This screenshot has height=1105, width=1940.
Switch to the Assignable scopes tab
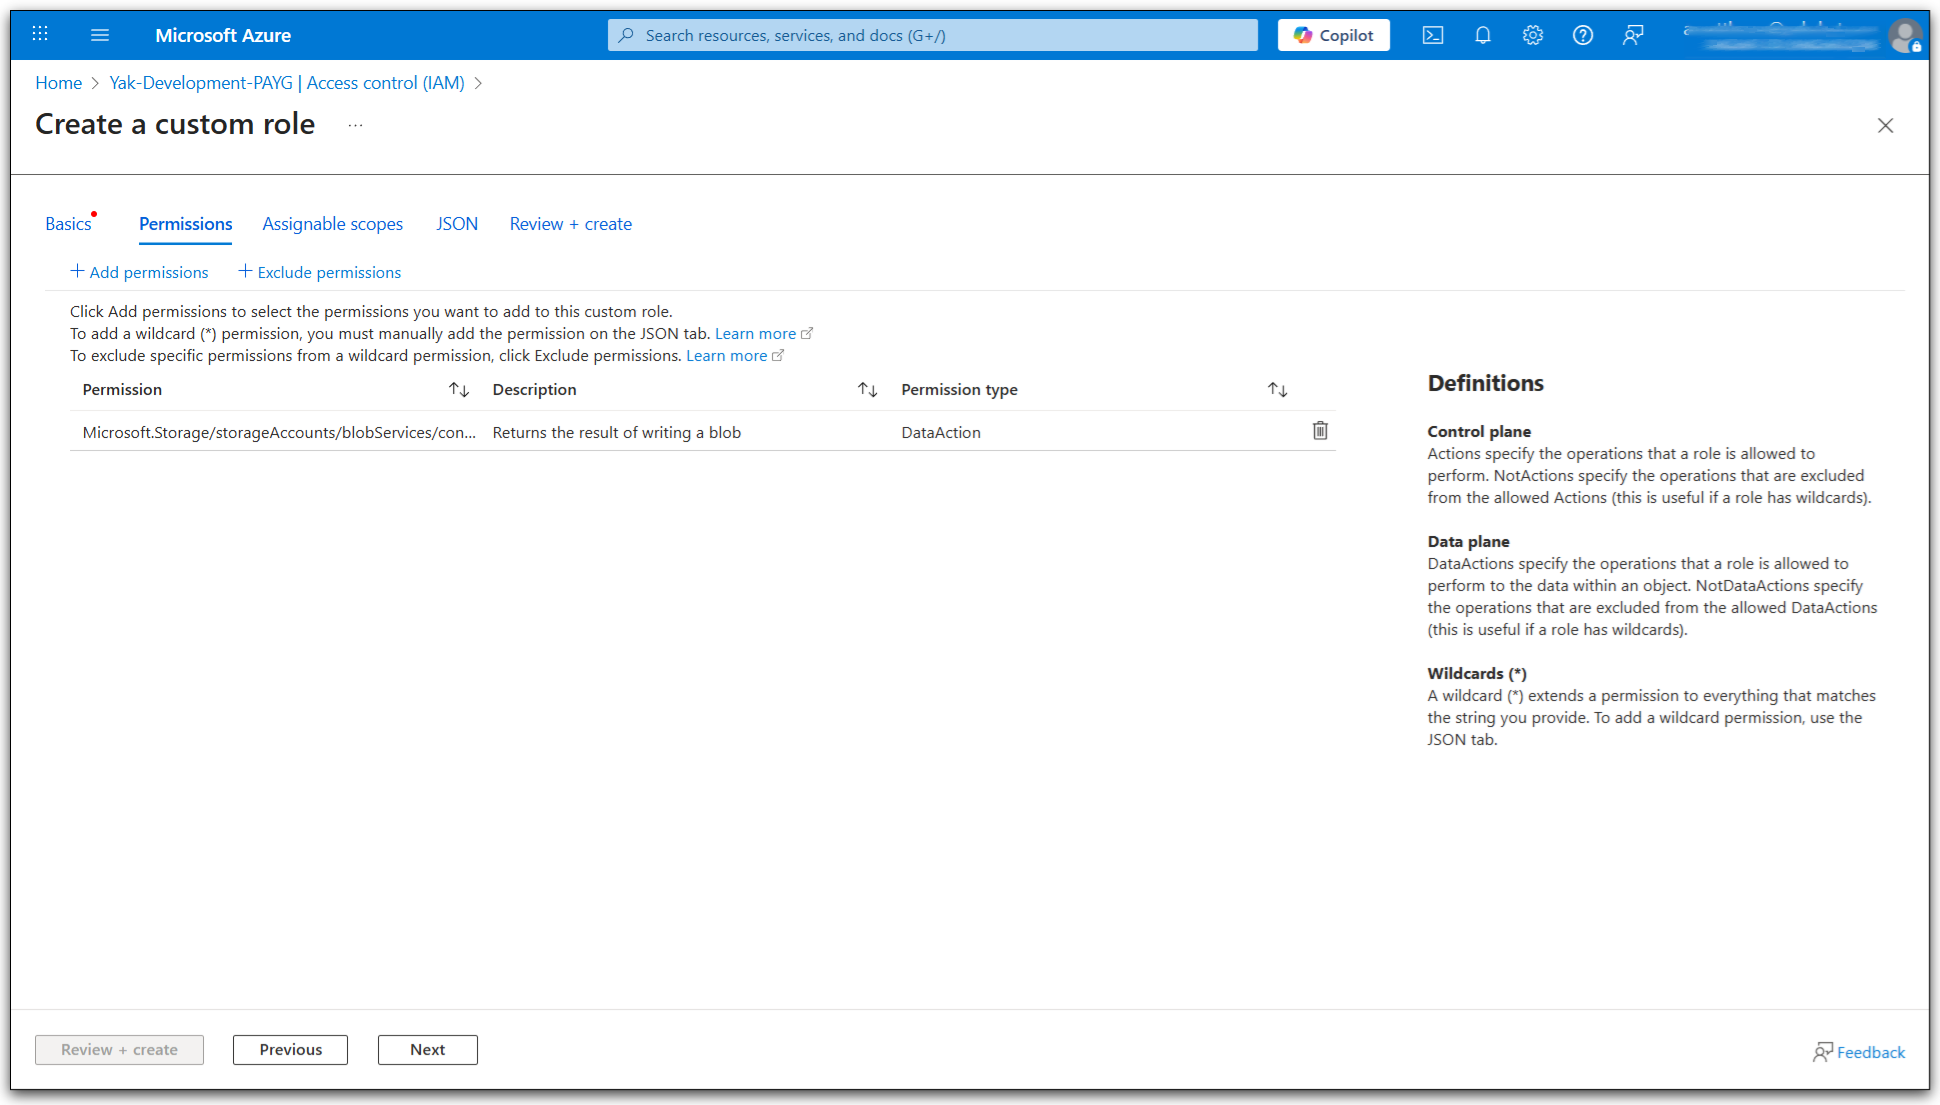pyautogui.click(x=332, y=224)
